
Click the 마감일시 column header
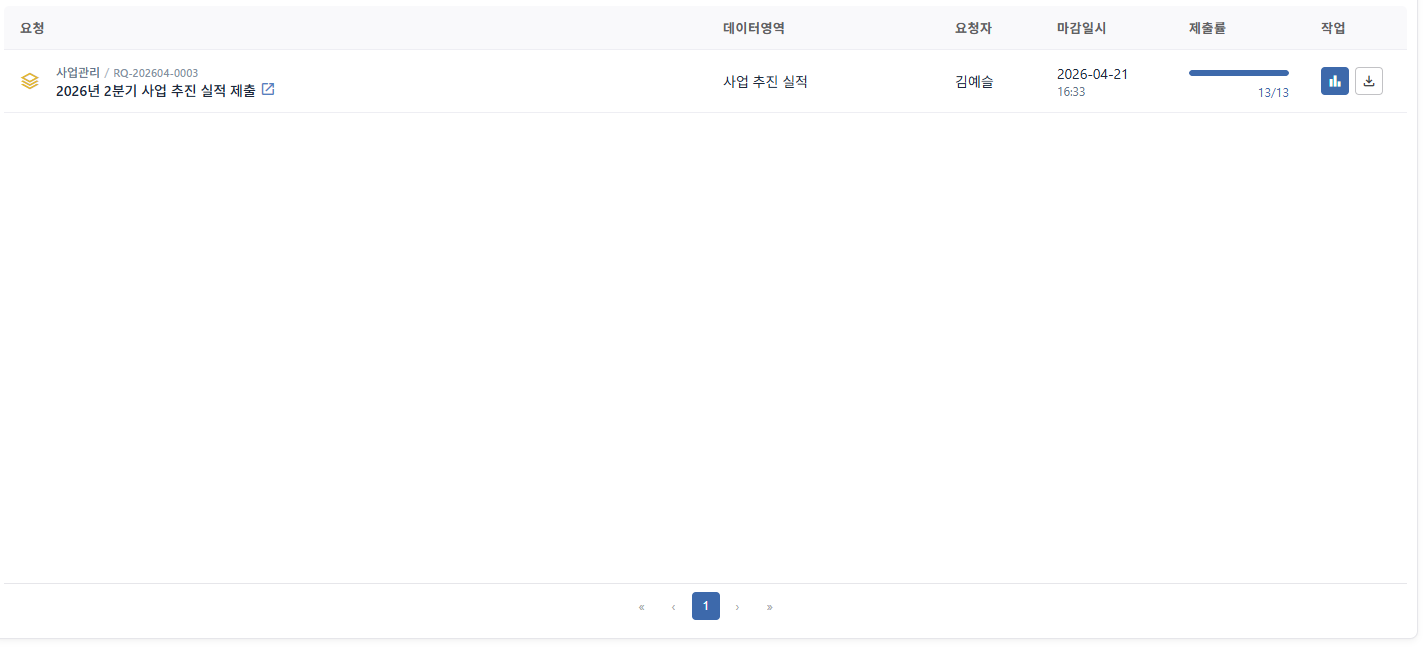coord(1082,28)
